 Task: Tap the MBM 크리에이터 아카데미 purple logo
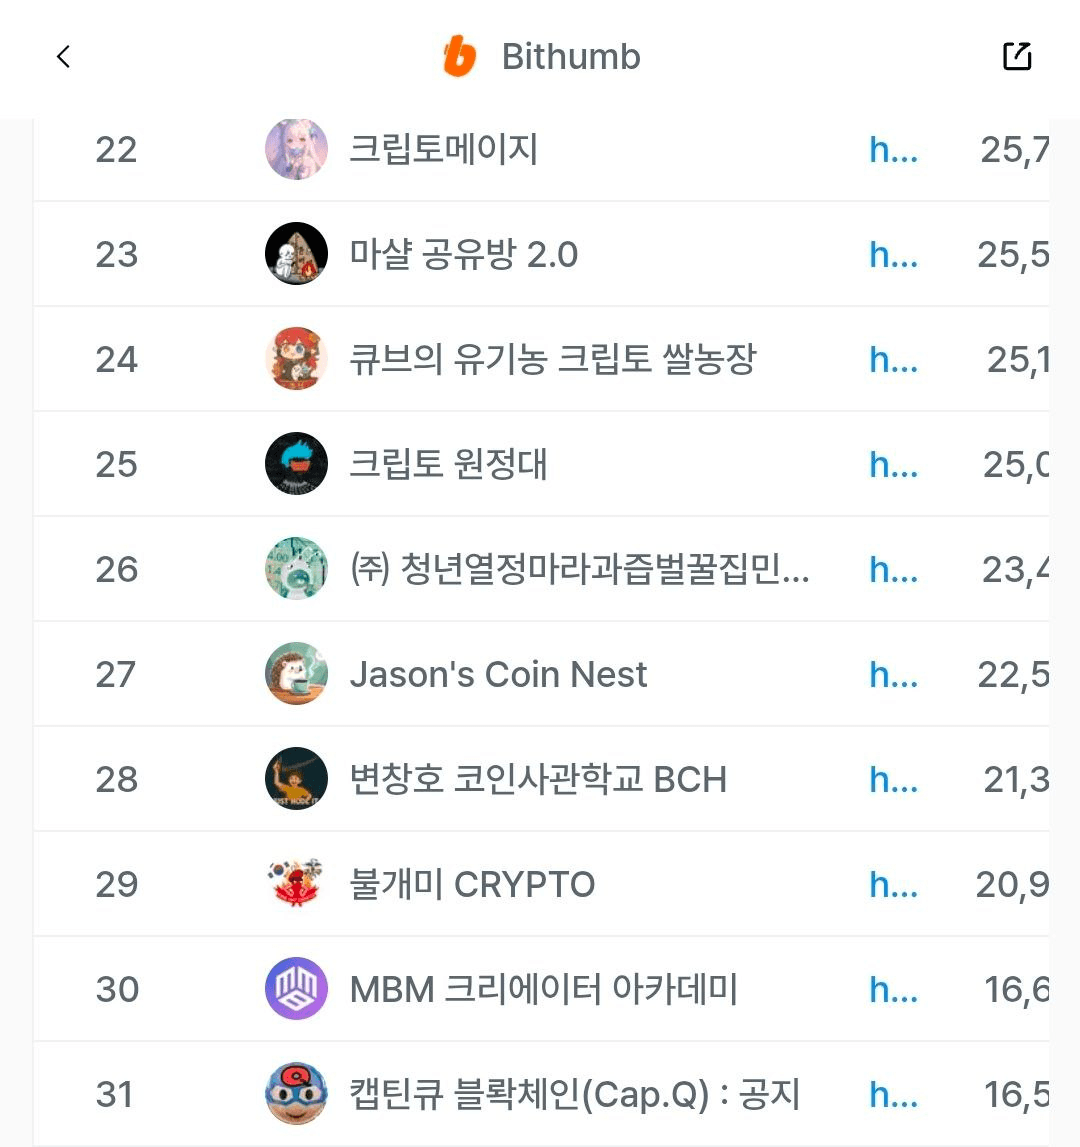pyautogui.click(x=296, y=989)
